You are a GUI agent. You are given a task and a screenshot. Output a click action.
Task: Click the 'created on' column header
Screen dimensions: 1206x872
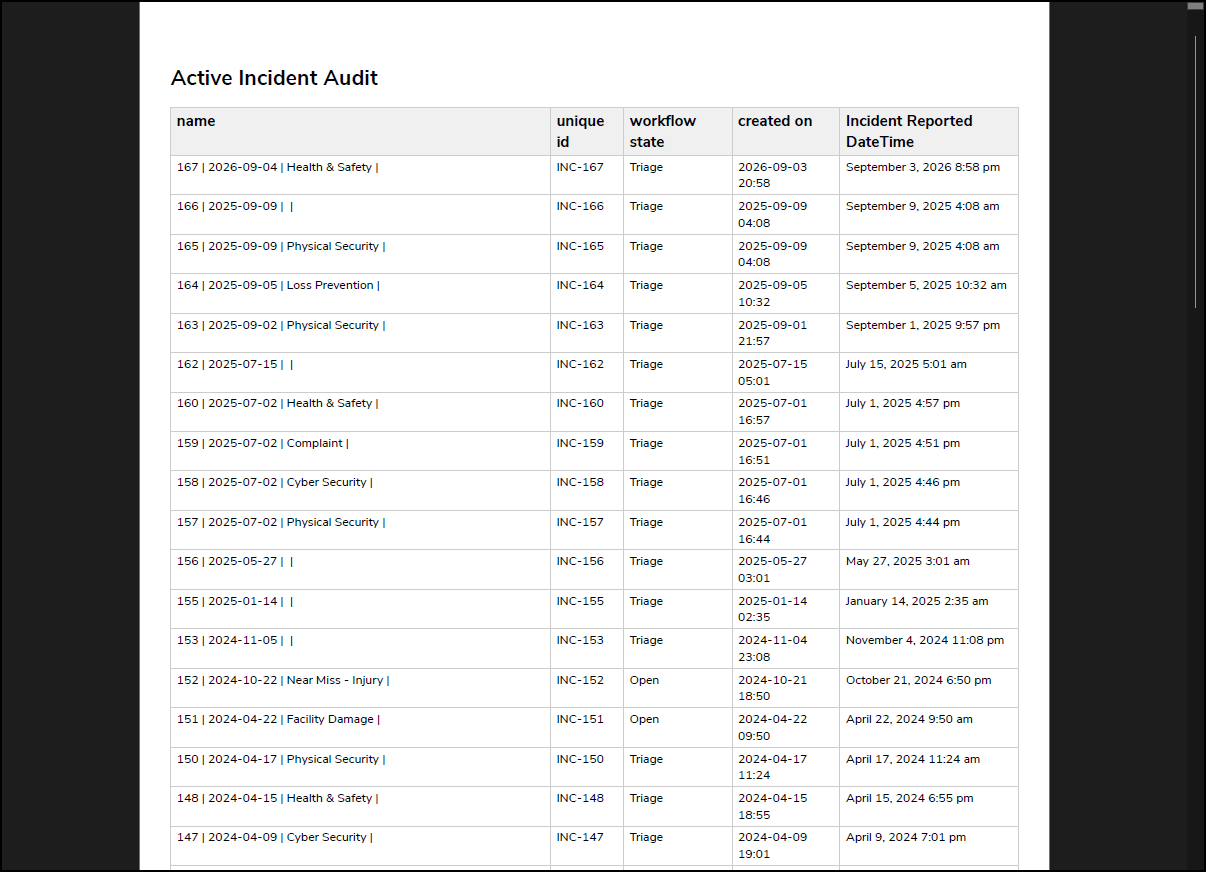coord(786,131)
